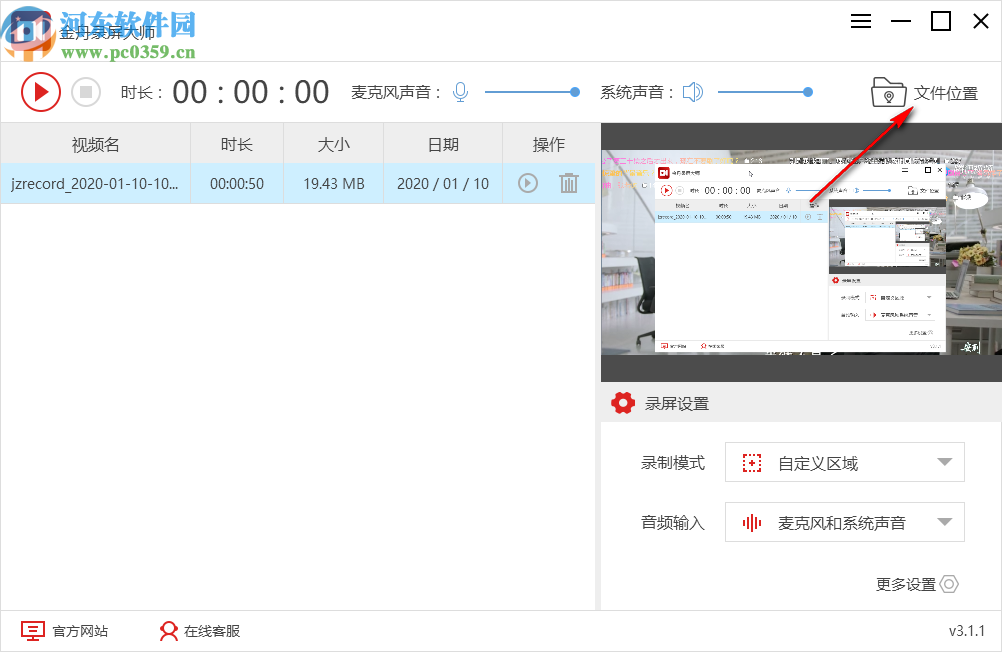Click the stop recording button
The height and width of the screenshot is (652, 1002).
(86, 91)
